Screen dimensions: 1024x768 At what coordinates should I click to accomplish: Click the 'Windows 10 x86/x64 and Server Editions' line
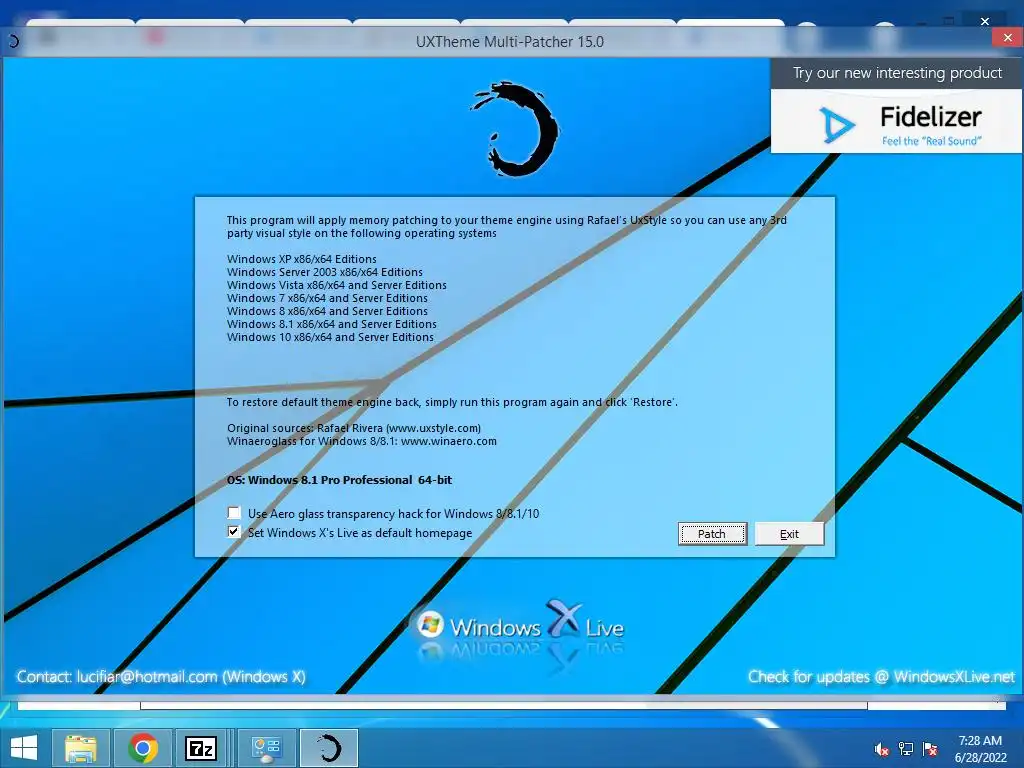[330, 337]
